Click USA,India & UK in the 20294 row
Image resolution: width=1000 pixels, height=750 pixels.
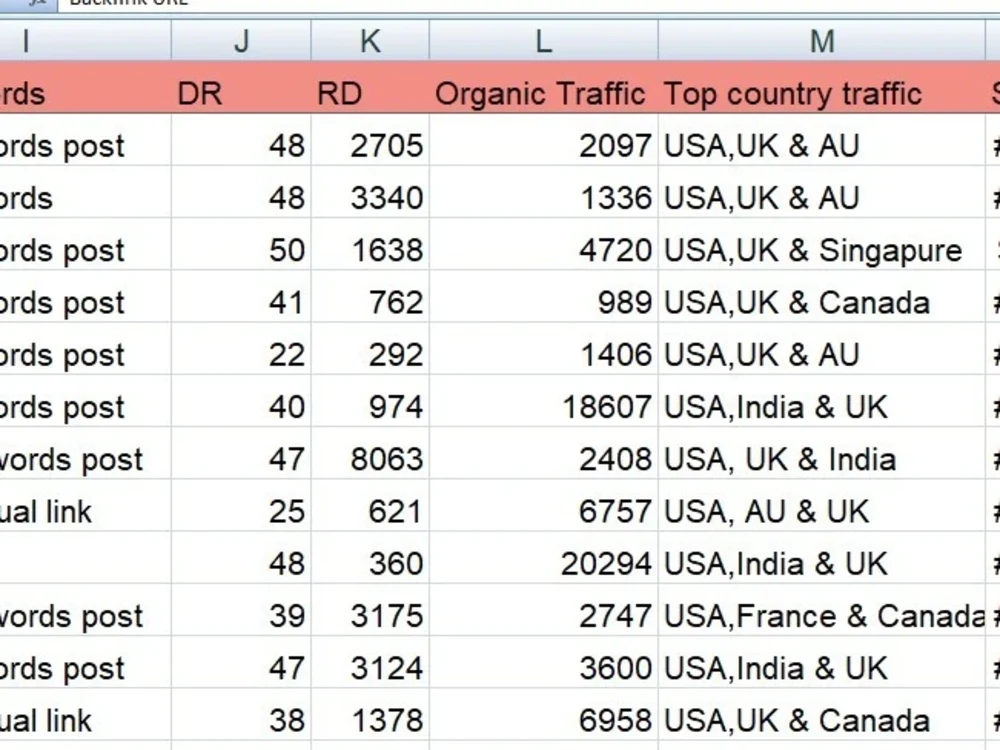coord(821,559)
